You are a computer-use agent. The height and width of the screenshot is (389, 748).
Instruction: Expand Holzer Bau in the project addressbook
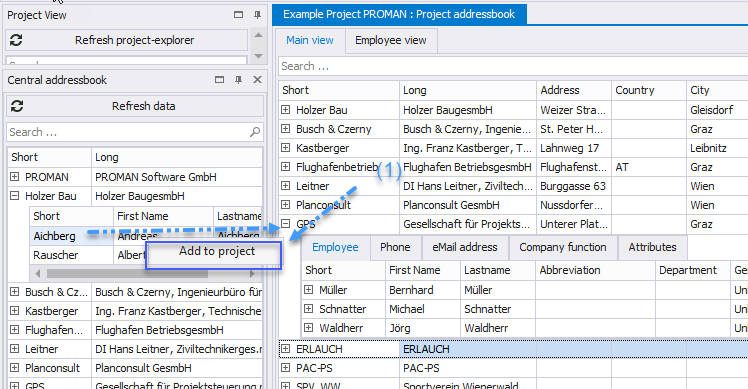point(286,110)
